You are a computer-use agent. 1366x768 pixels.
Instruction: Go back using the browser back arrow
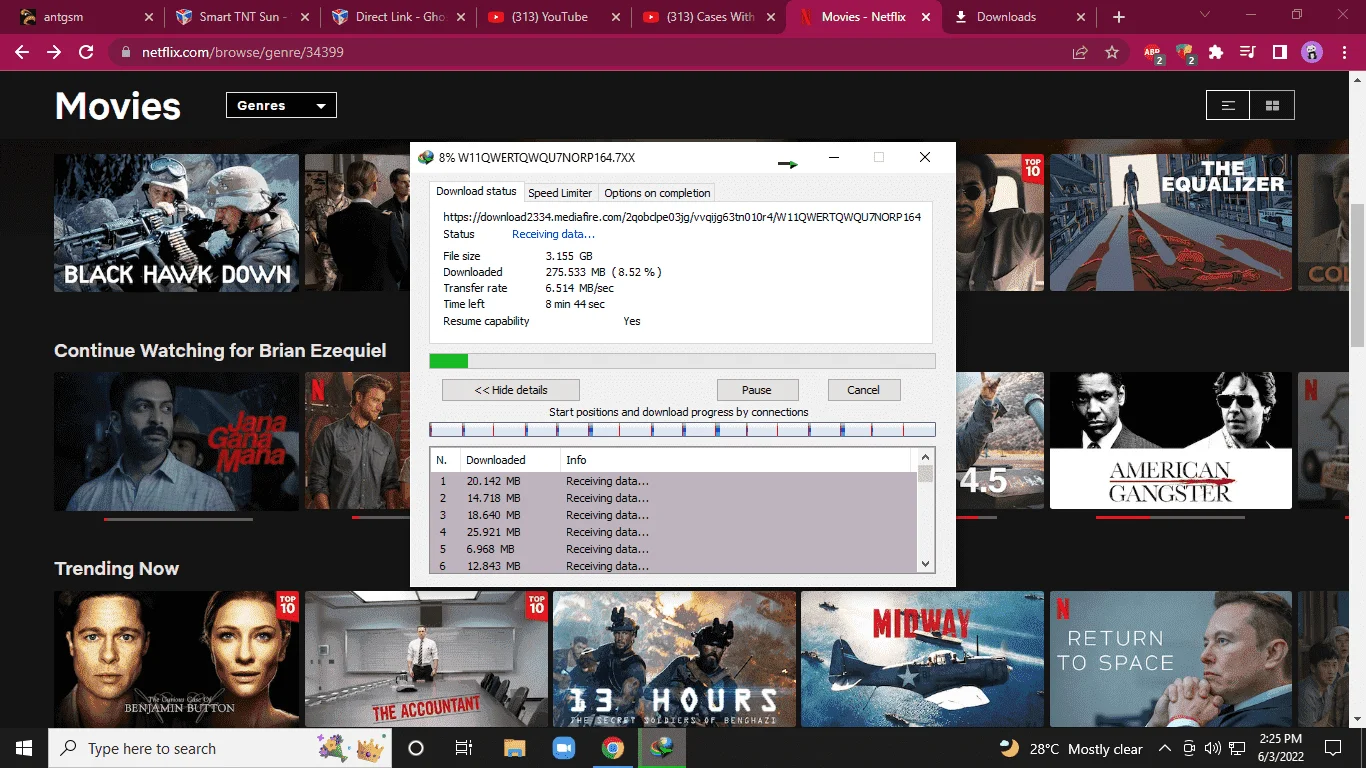[x=22, y=52]
